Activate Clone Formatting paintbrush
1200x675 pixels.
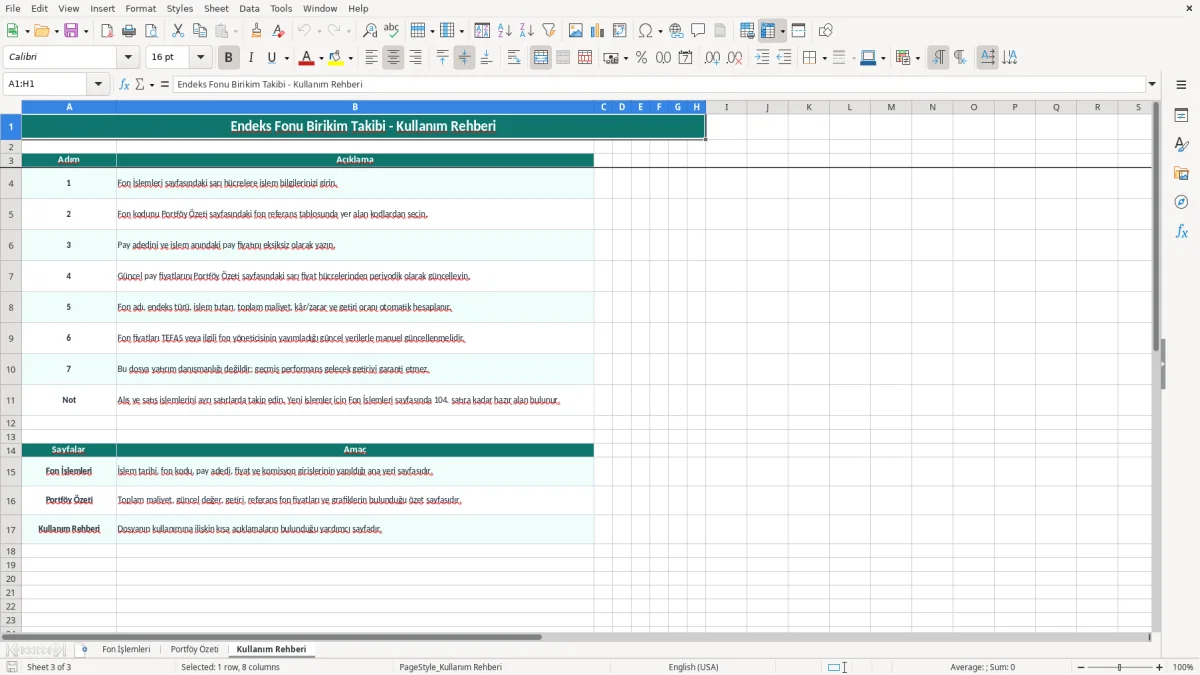point(257,31)
